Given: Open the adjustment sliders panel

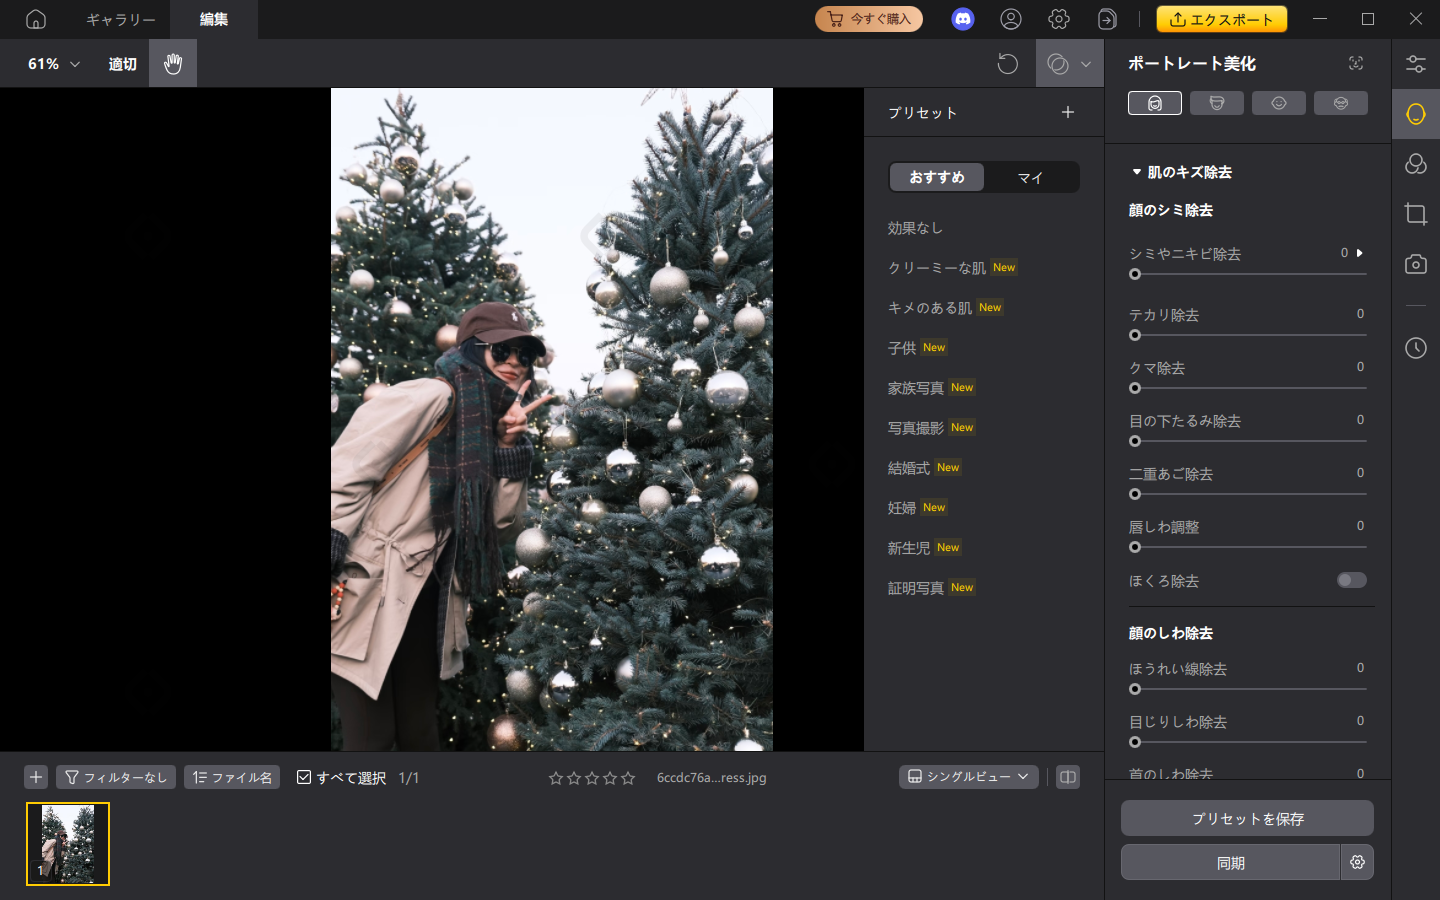Looking at the screenshot, I should pyautogui.click(x=1415, y=64).
